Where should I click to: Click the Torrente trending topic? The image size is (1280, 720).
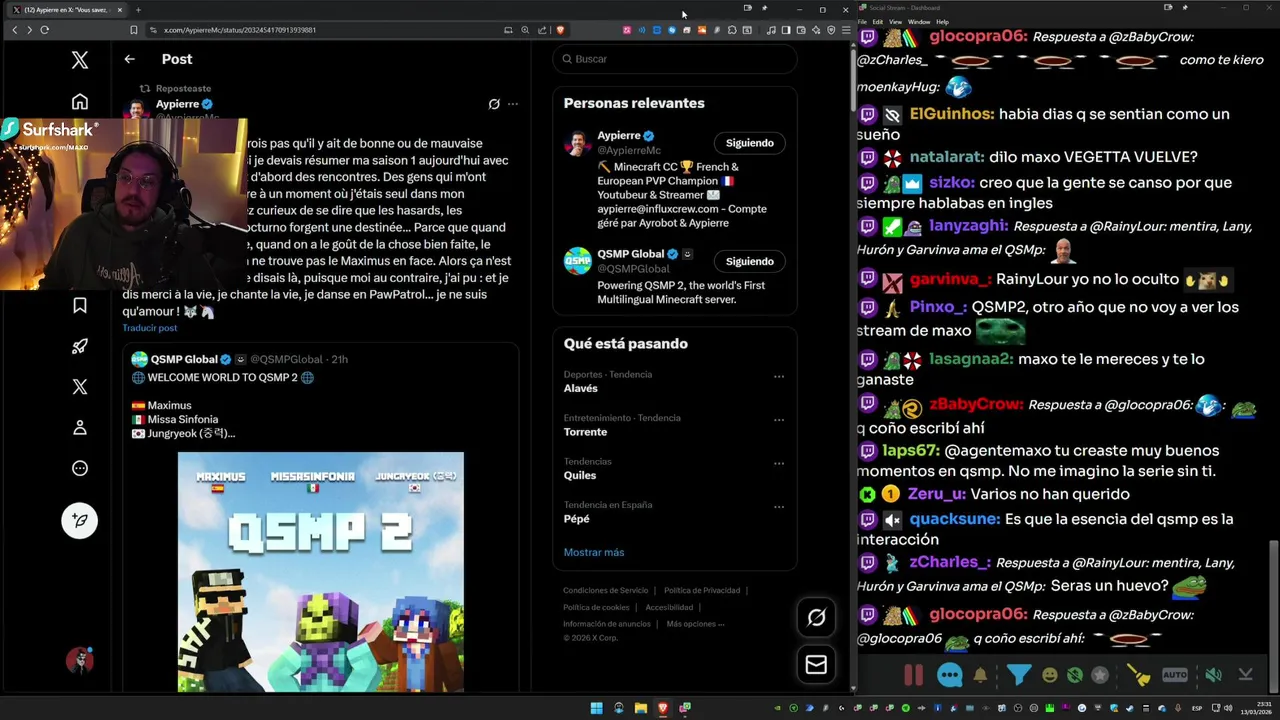[x=585, y=432]
